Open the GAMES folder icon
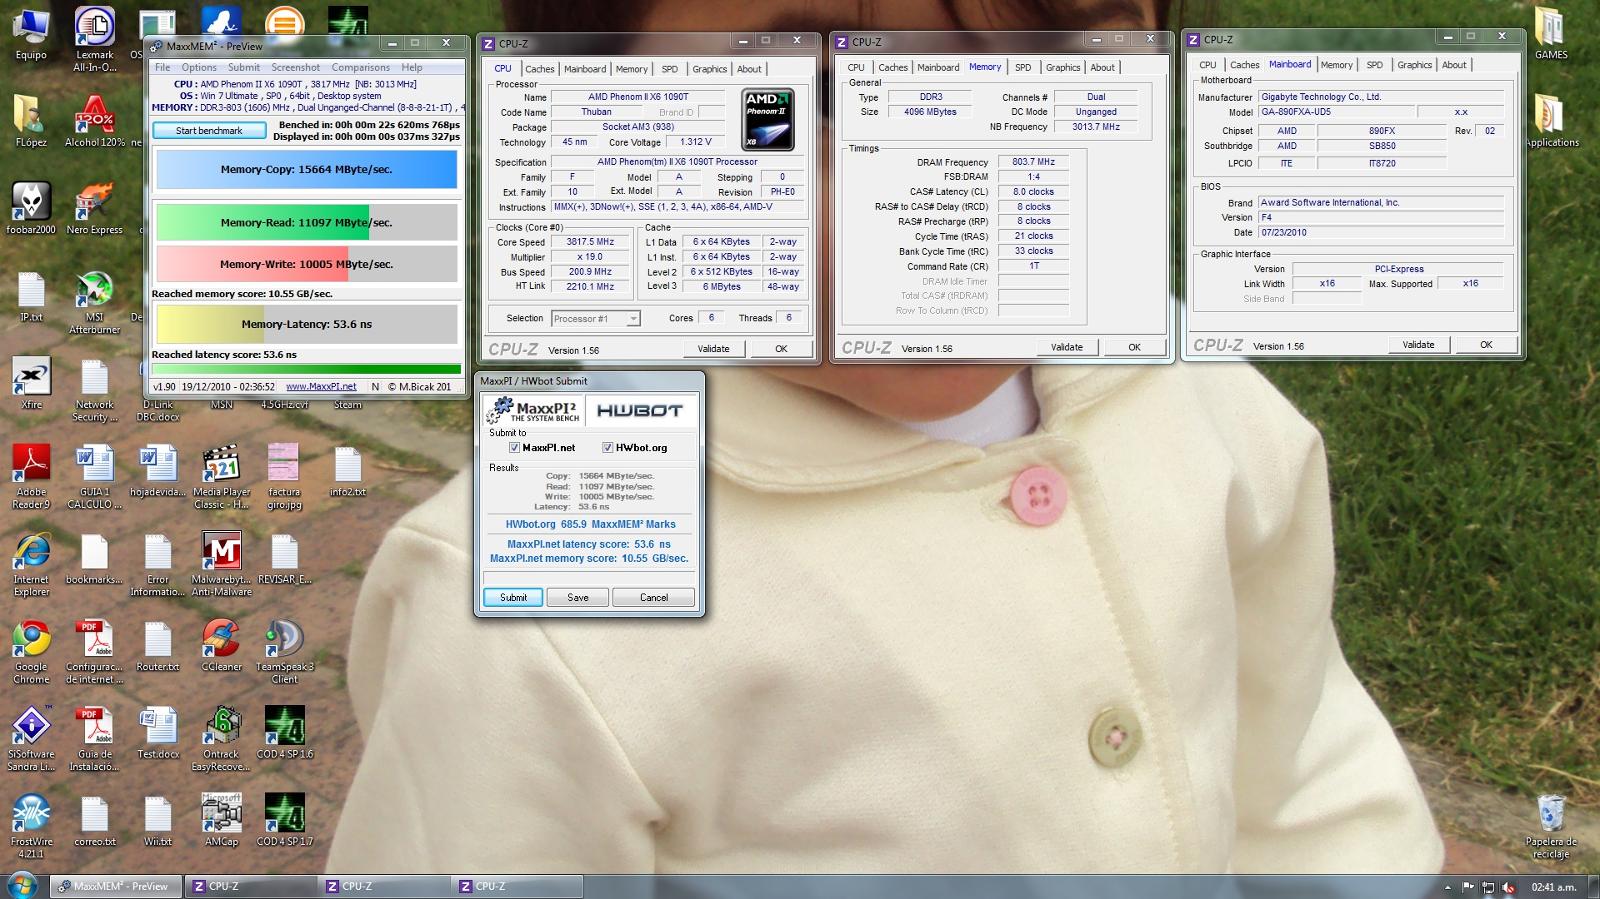The width and height of the screenshot is (1600, 899). [1551, 34]
